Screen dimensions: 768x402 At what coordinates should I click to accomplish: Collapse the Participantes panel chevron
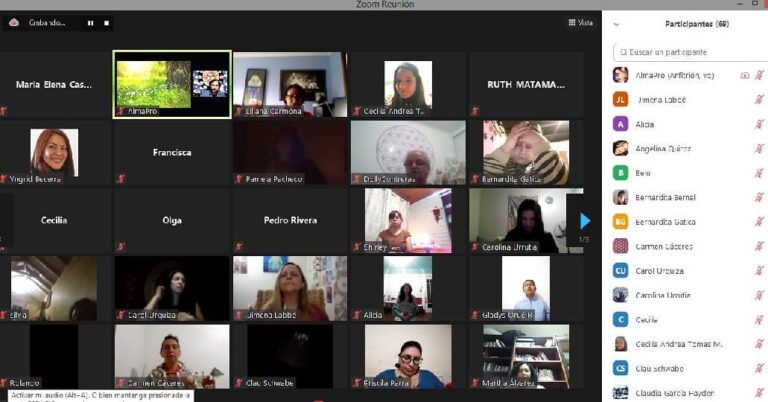(x=616, y=24)
